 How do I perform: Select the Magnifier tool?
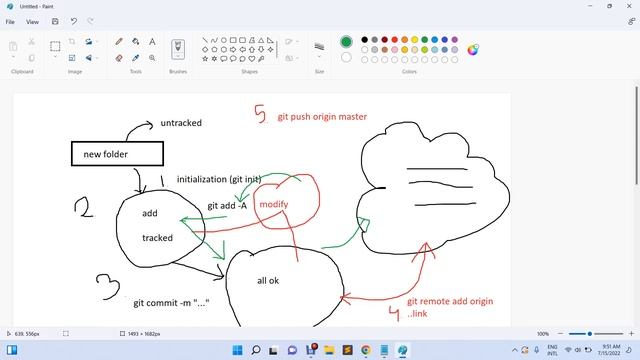152,58
